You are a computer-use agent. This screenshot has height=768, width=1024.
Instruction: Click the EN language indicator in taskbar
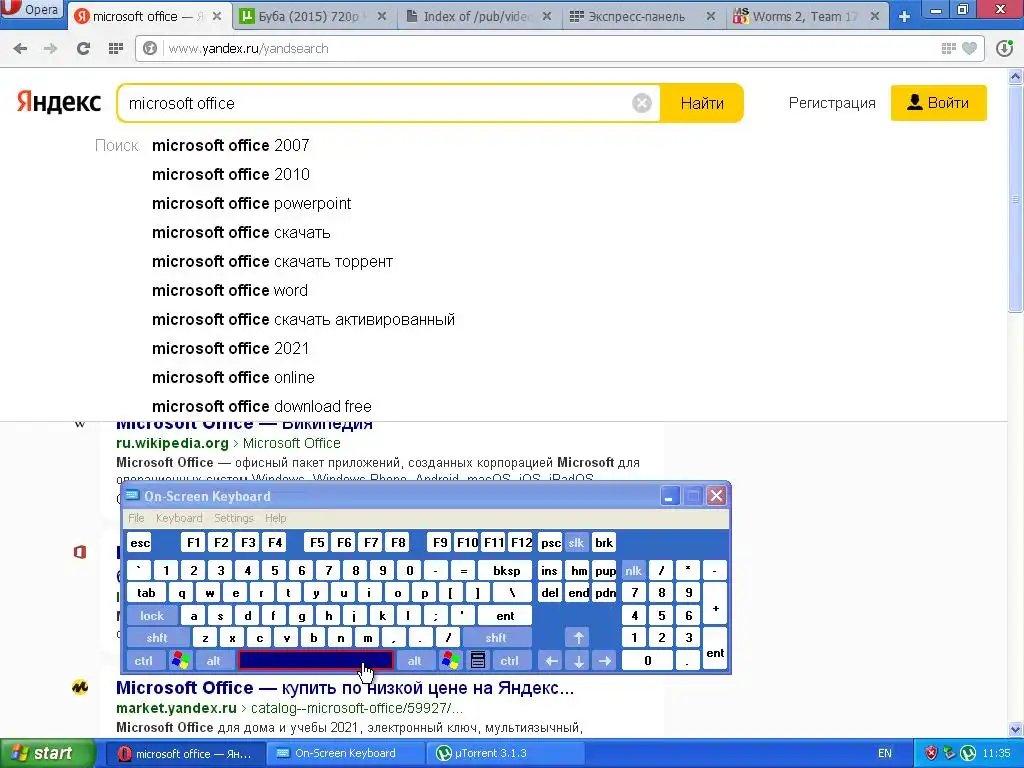point(885,753)
